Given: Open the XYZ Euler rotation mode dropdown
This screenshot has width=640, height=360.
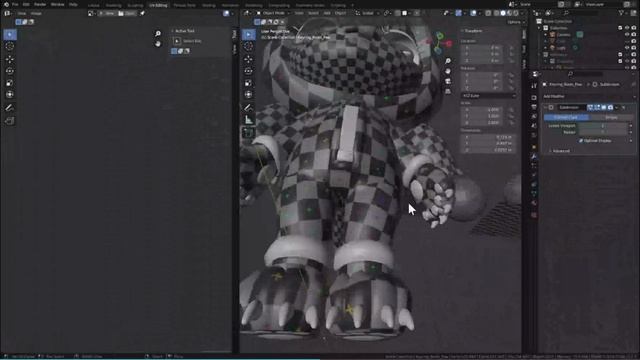Looking at the screenshot, I should pos(489,96).
